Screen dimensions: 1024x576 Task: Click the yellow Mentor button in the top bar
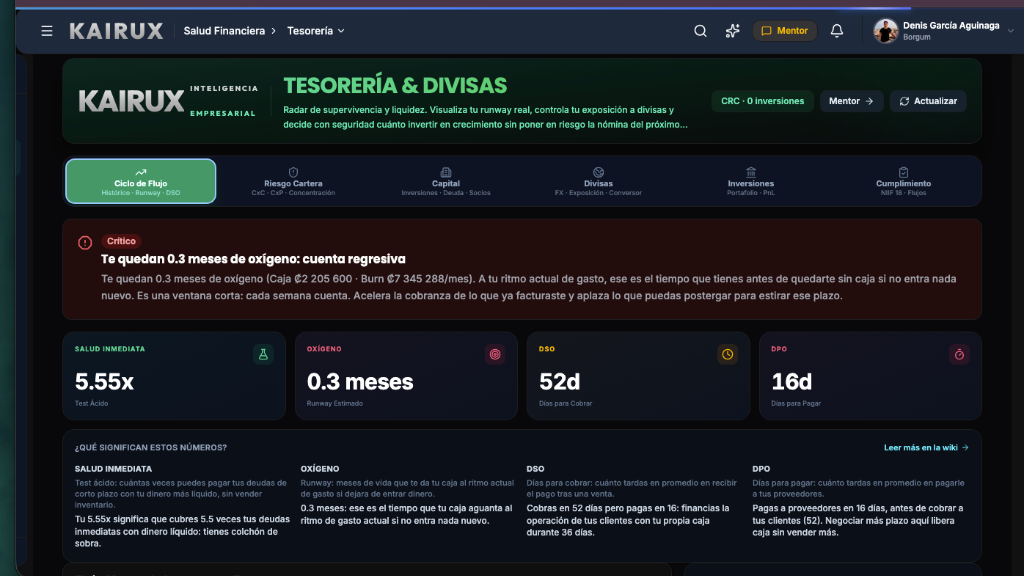[x=784, y=31]
